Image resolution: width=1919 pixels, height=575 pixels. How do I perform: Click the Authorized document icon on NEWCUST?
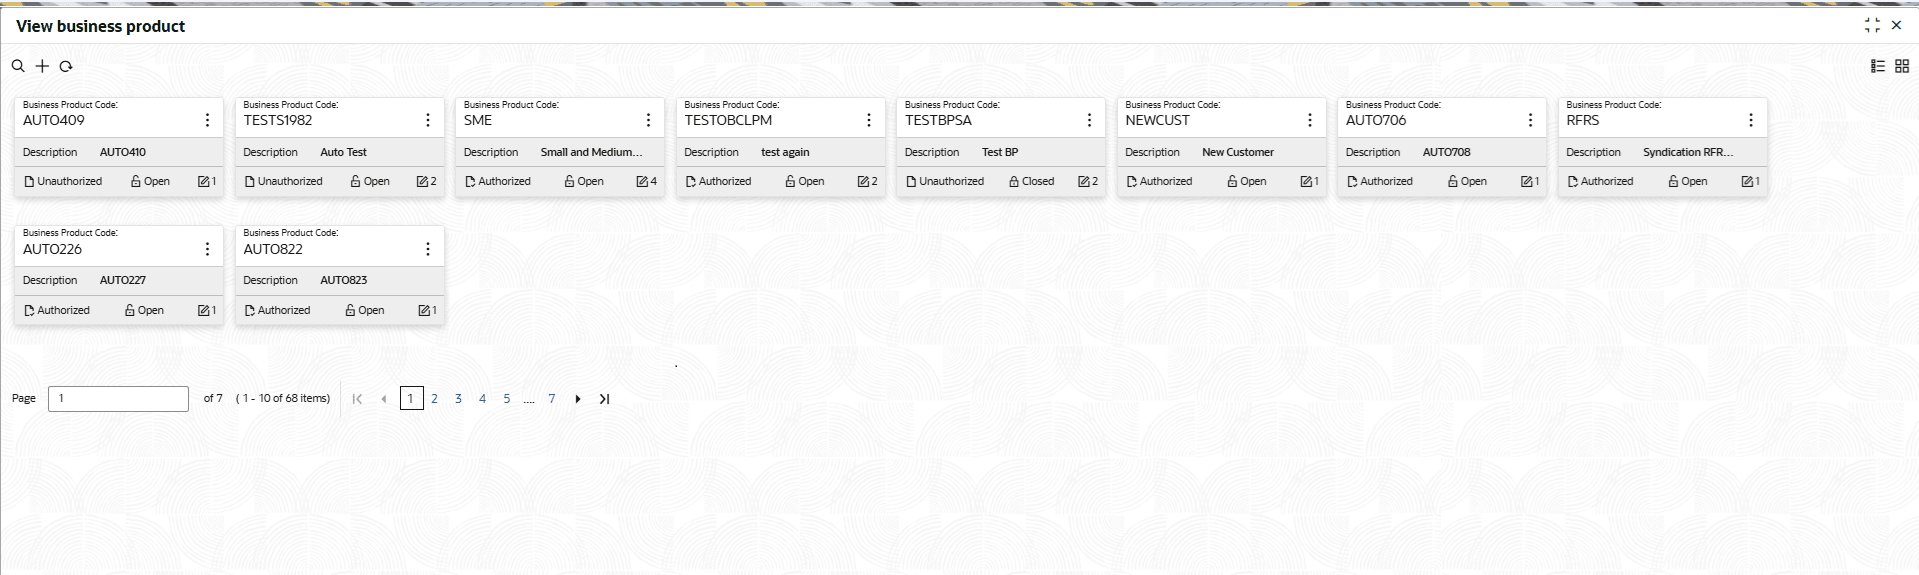(x=1132, y=182)
